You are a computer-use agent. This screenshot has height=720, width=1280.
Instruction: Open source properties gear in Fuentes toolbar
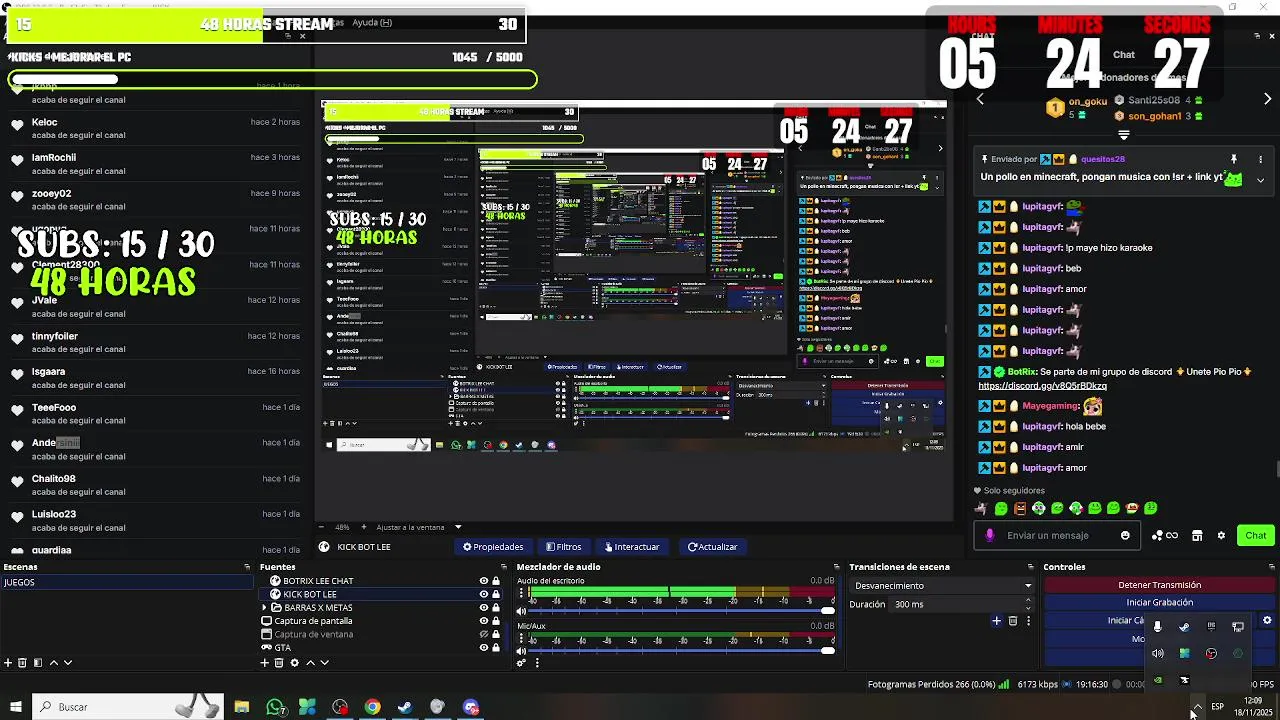(x=294, y=662)
